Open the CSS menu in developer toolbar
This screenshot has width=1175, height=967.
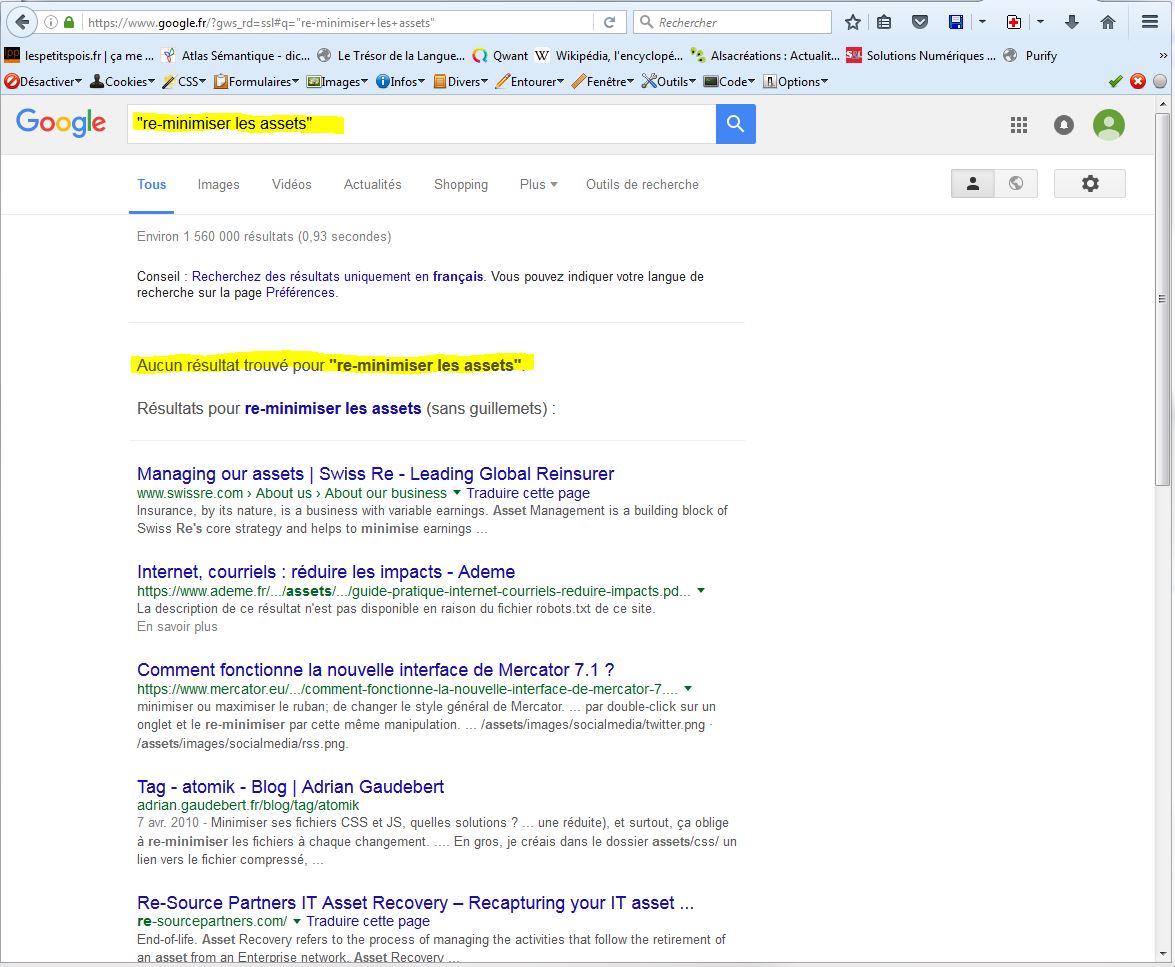coord(185,82)
